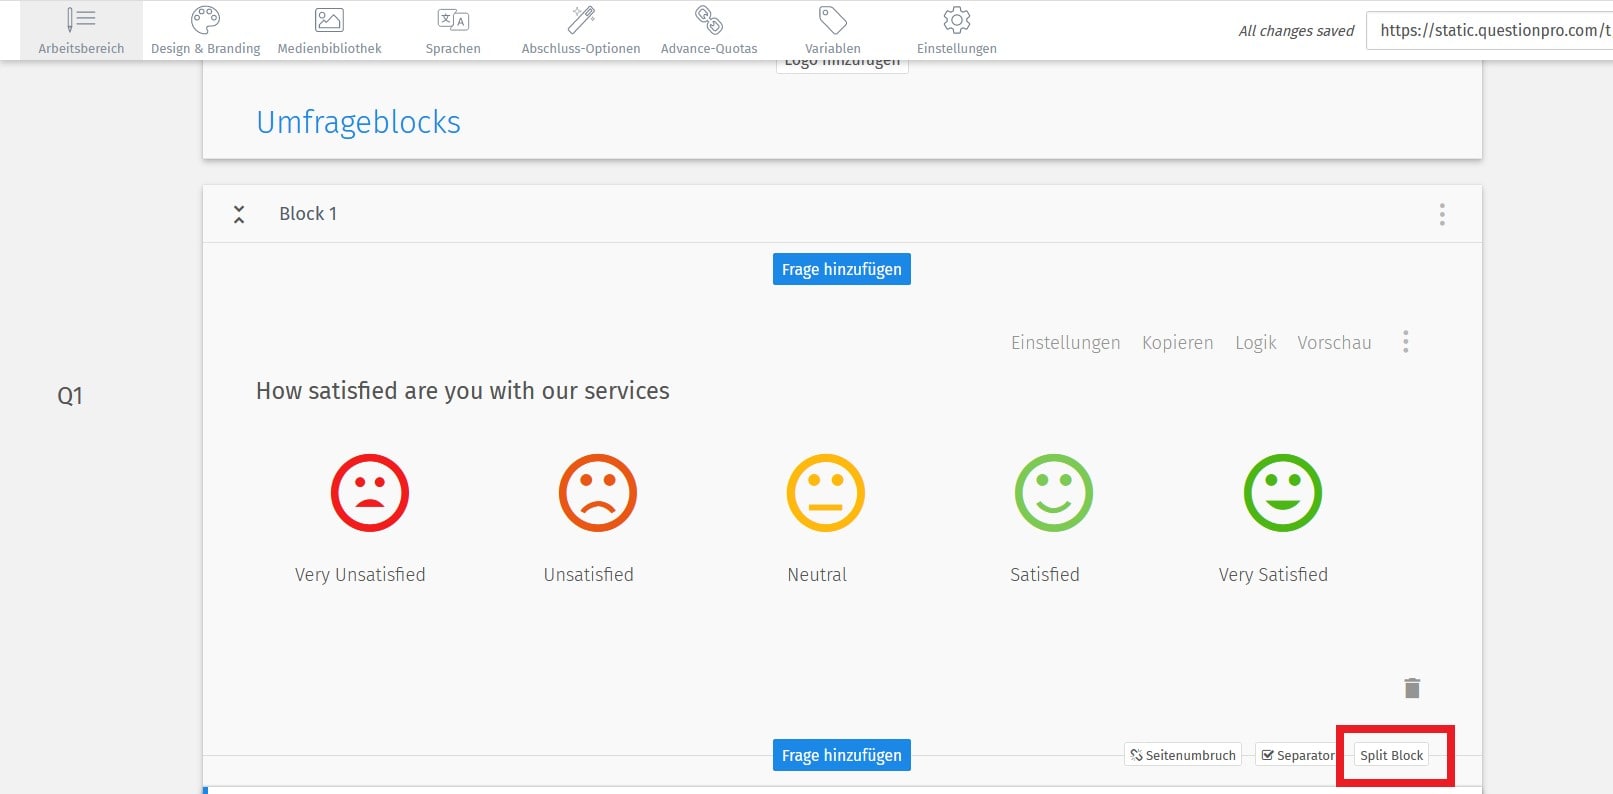Open the Abschluss-Optionen tab
This screenshot has height=794, width=1613.
tap(581, 31)
